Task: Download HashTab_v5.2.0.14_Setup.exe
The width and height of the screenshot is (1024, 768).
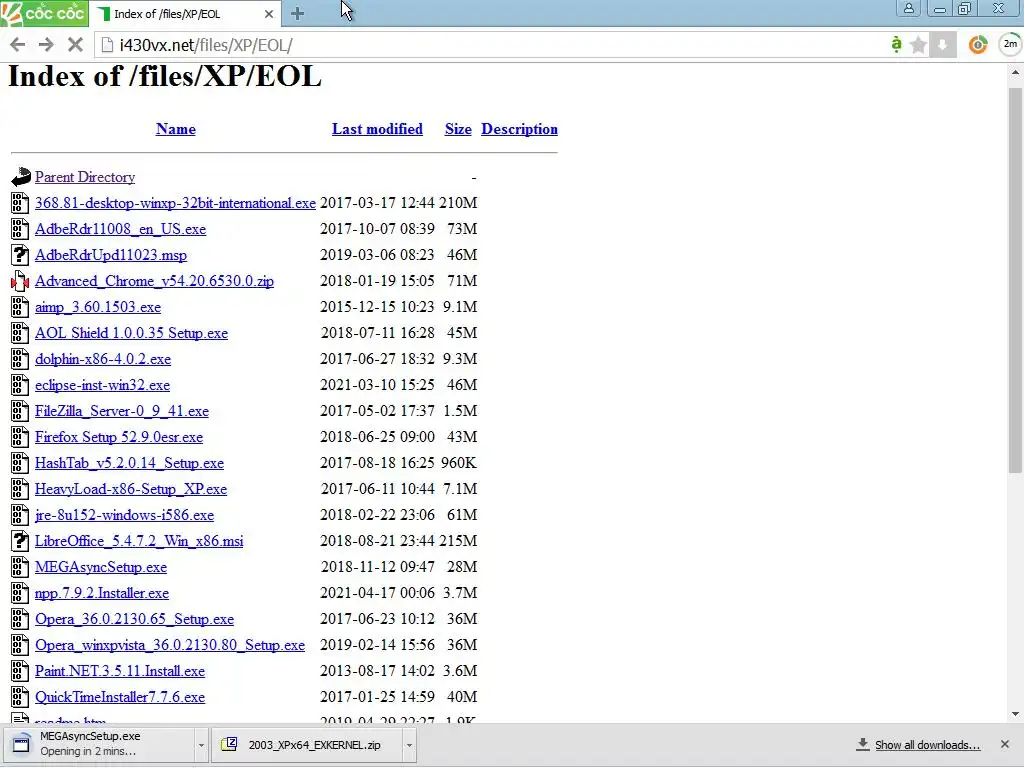Action: (x=129, y=463)
